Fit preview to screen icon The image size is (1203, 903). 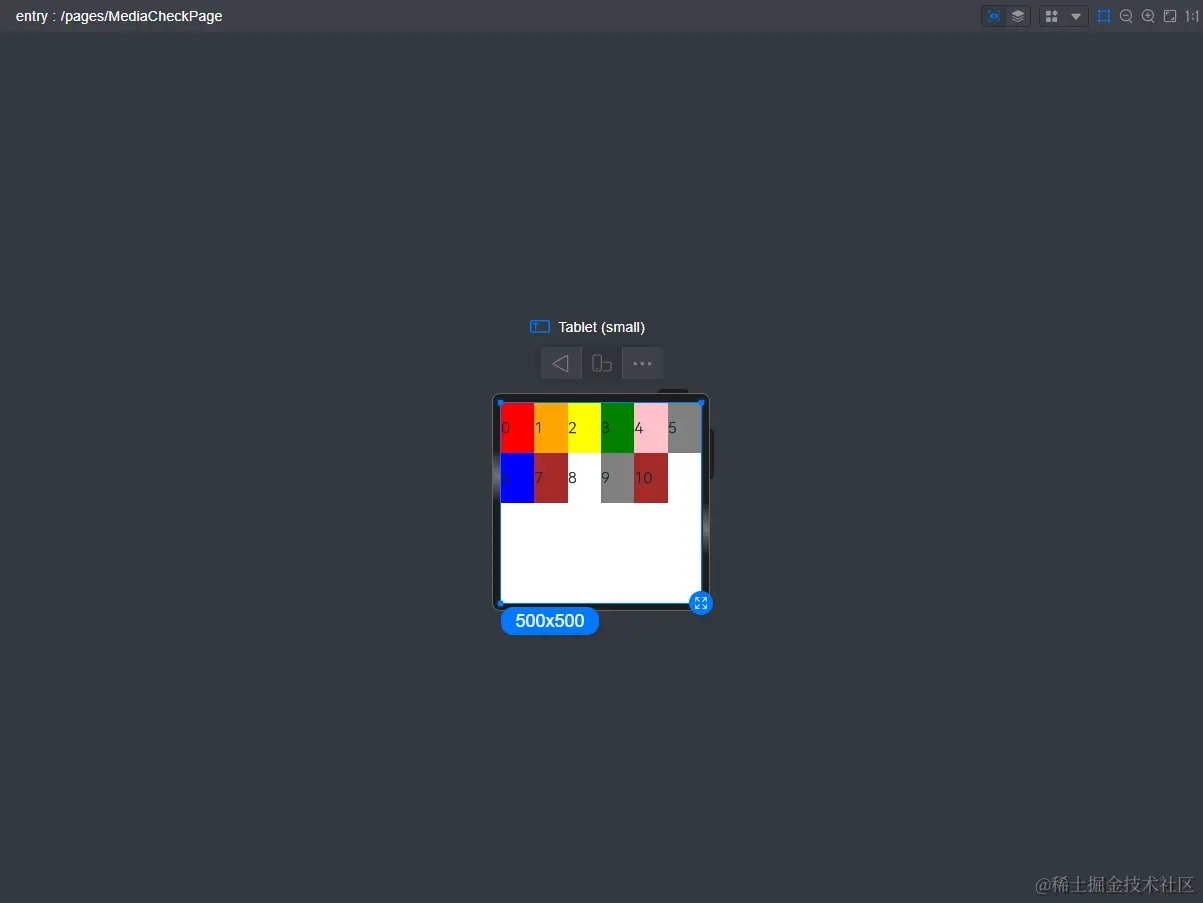(x=1170, y=16)
